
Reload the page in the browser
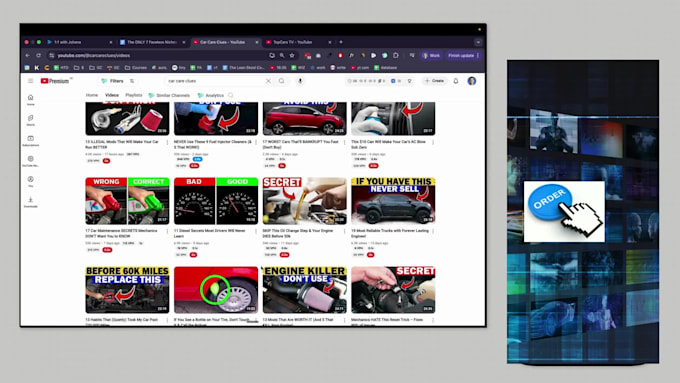tap(39, 56)
